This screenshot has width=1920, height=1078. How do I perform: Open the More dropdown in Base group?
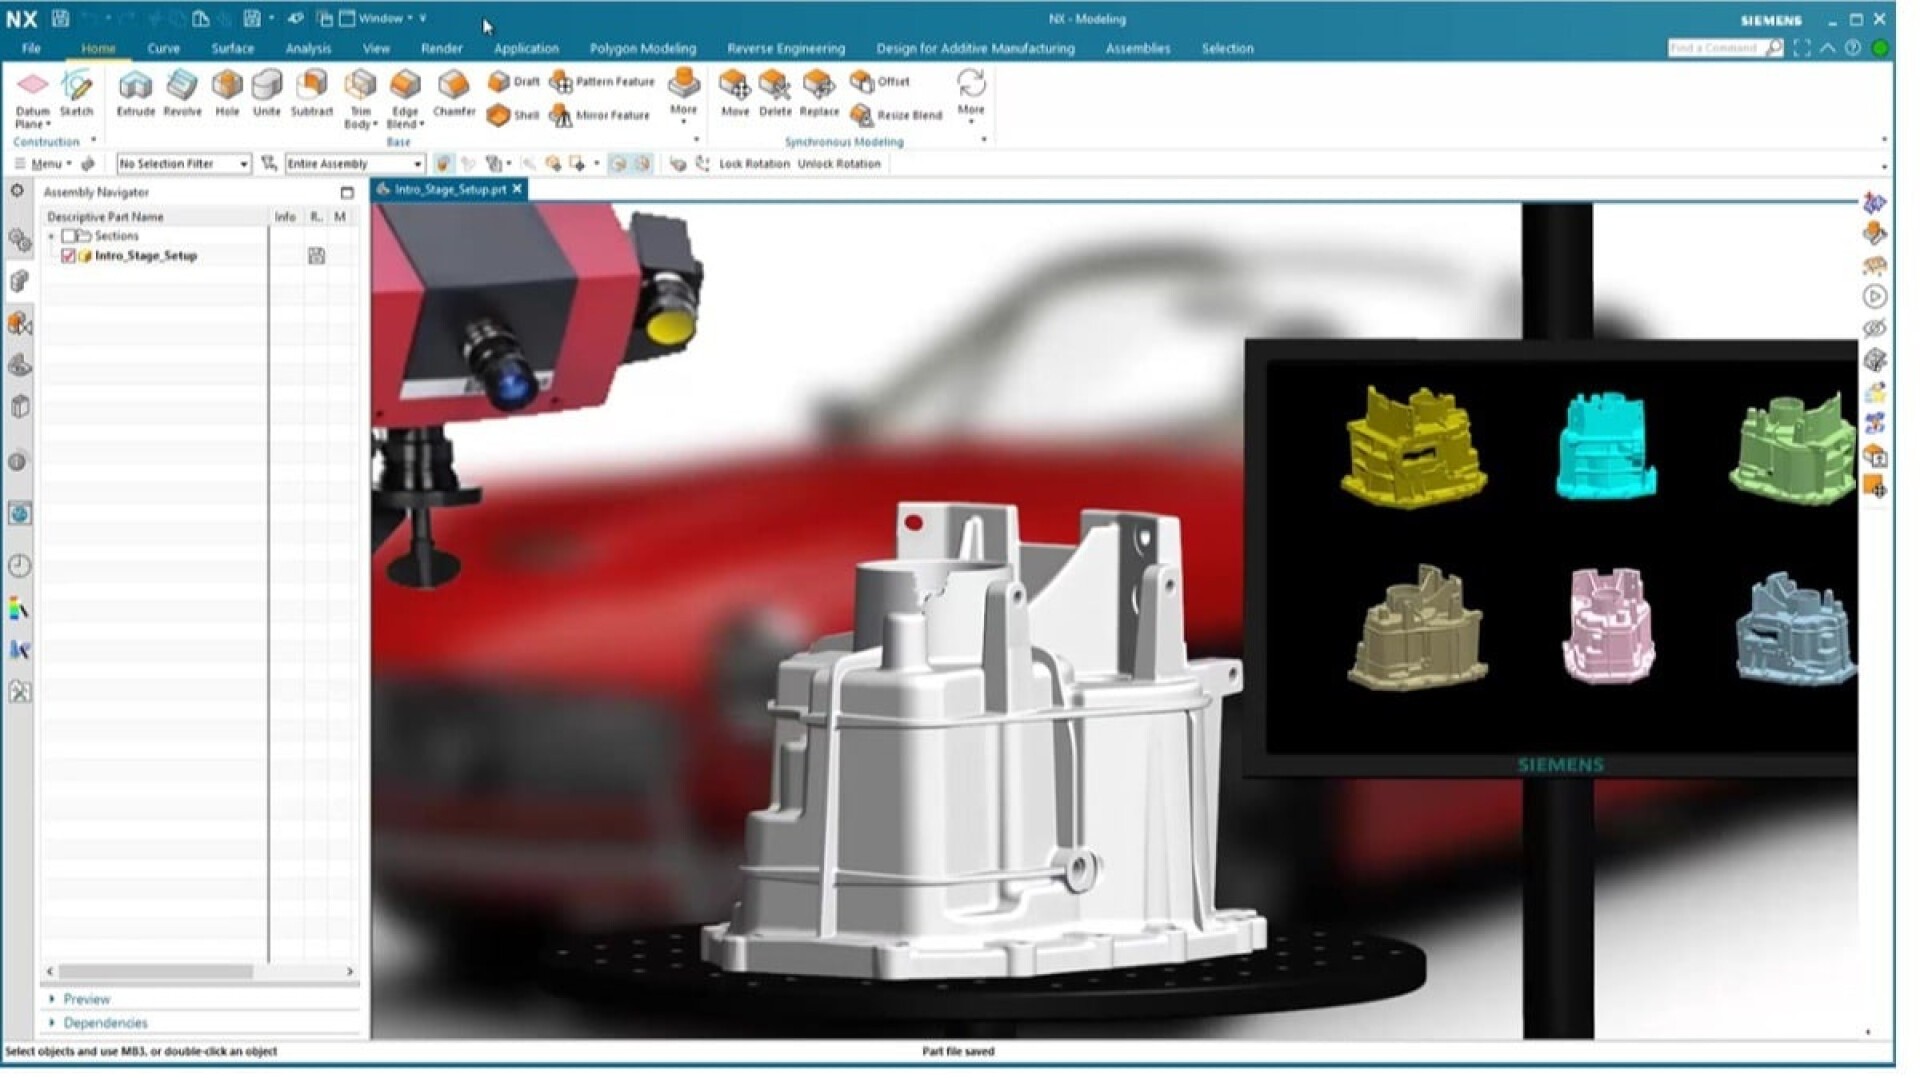tap(683, 96)
